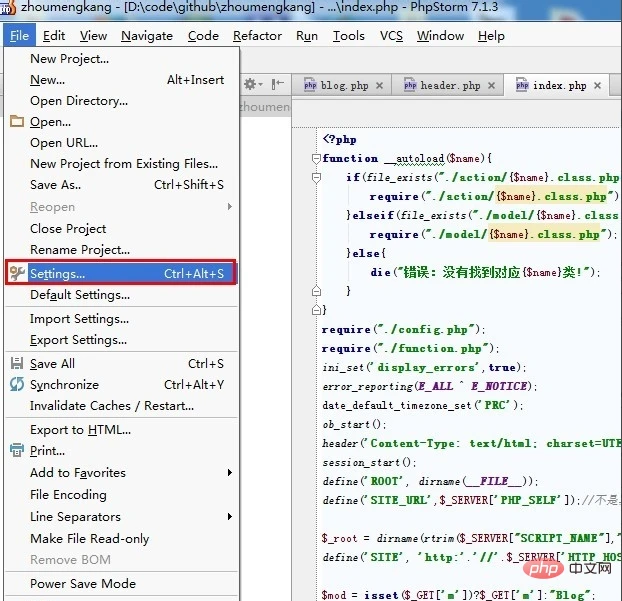This screenshot has width=622, height=601.
Task: Choose New Project from Existing Files...
Action: coord(121,163)
